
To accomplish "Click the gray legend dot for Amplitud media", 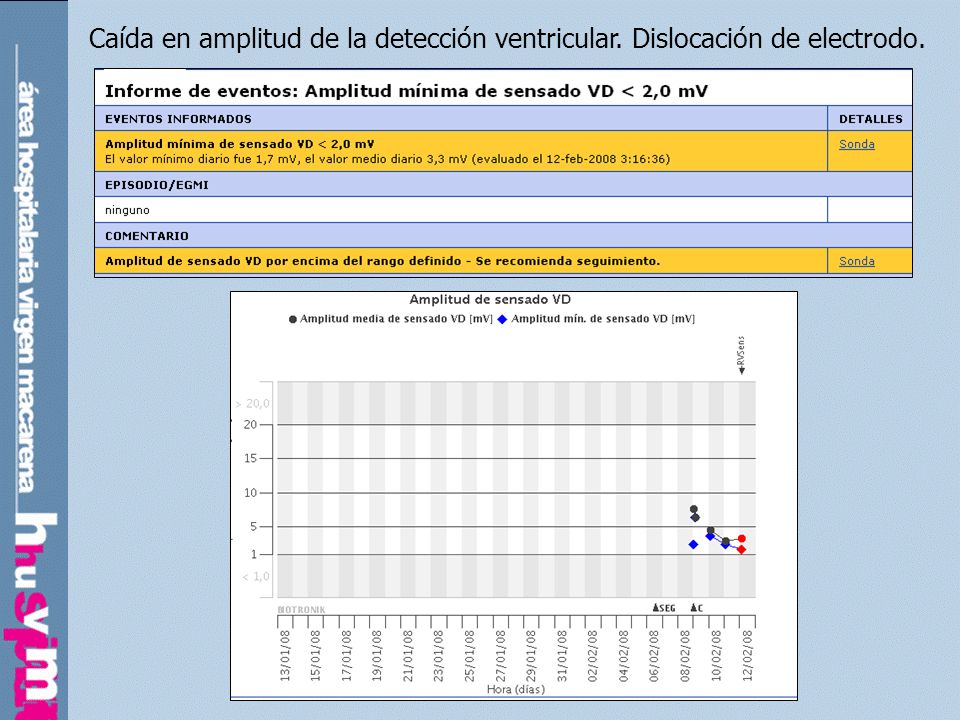I will coord(293,319).
